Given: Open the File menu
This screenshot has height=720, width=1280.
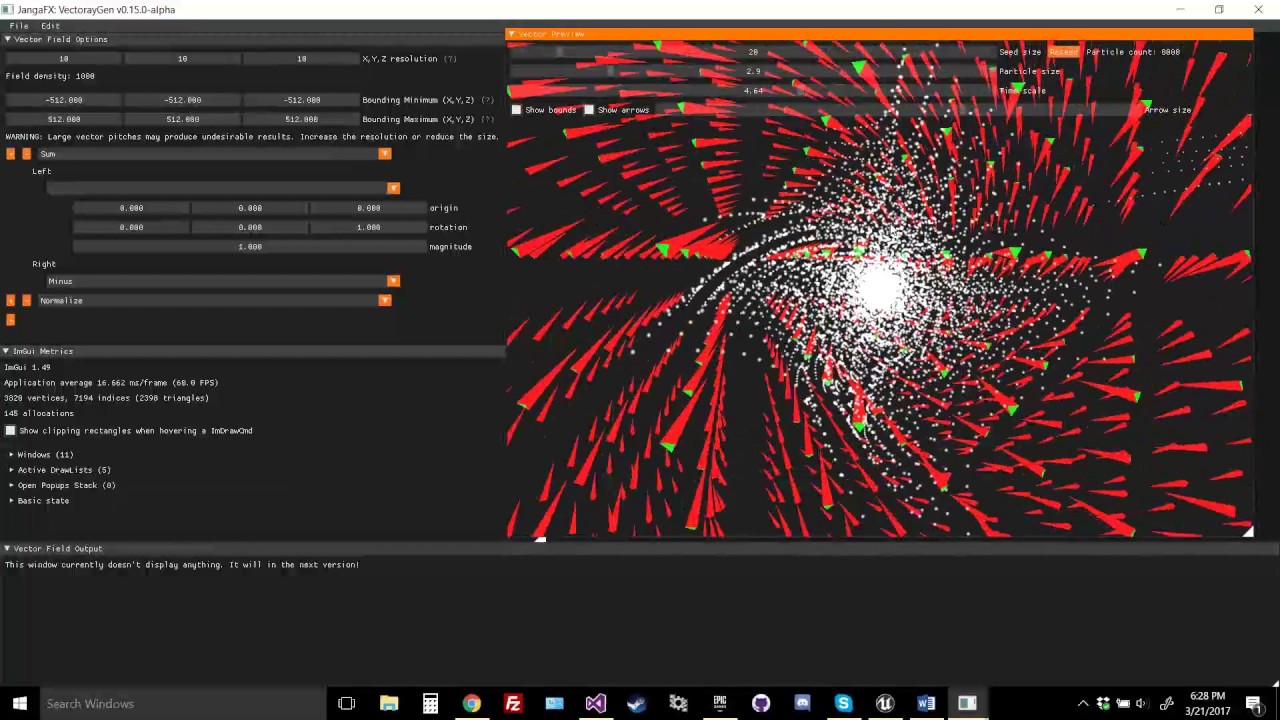Looking at the screenshot, I should coord(18,26).
